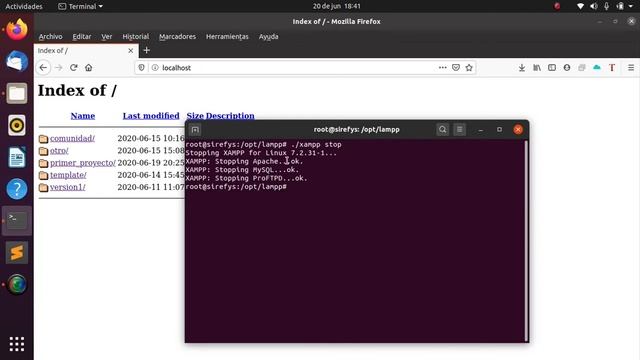Open a new Firefox tab

(147, 50)
